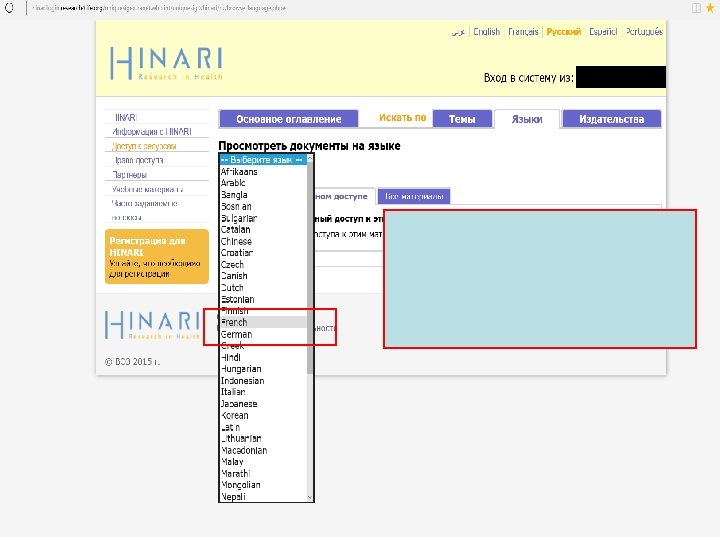Click the language list scroll-down arrow

[x=310, y=497]
